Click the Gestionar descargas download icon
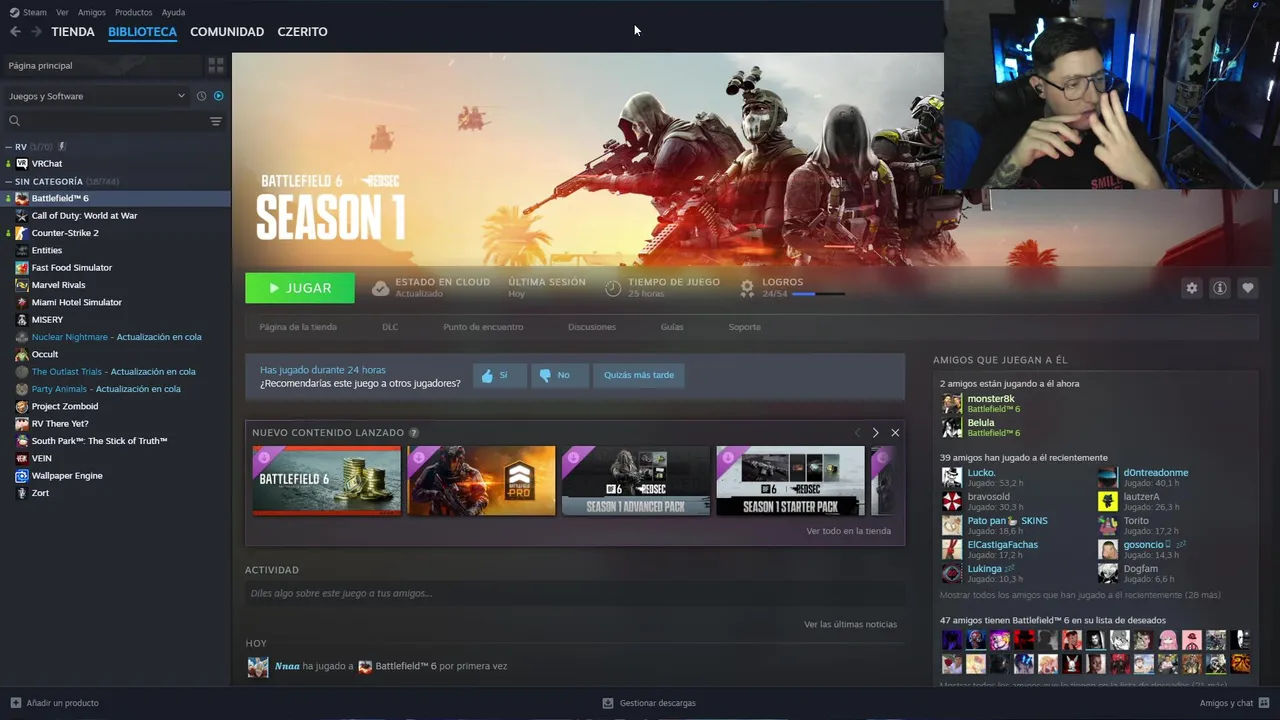The height and width of the screenshot is (720, 1280). 608,703
